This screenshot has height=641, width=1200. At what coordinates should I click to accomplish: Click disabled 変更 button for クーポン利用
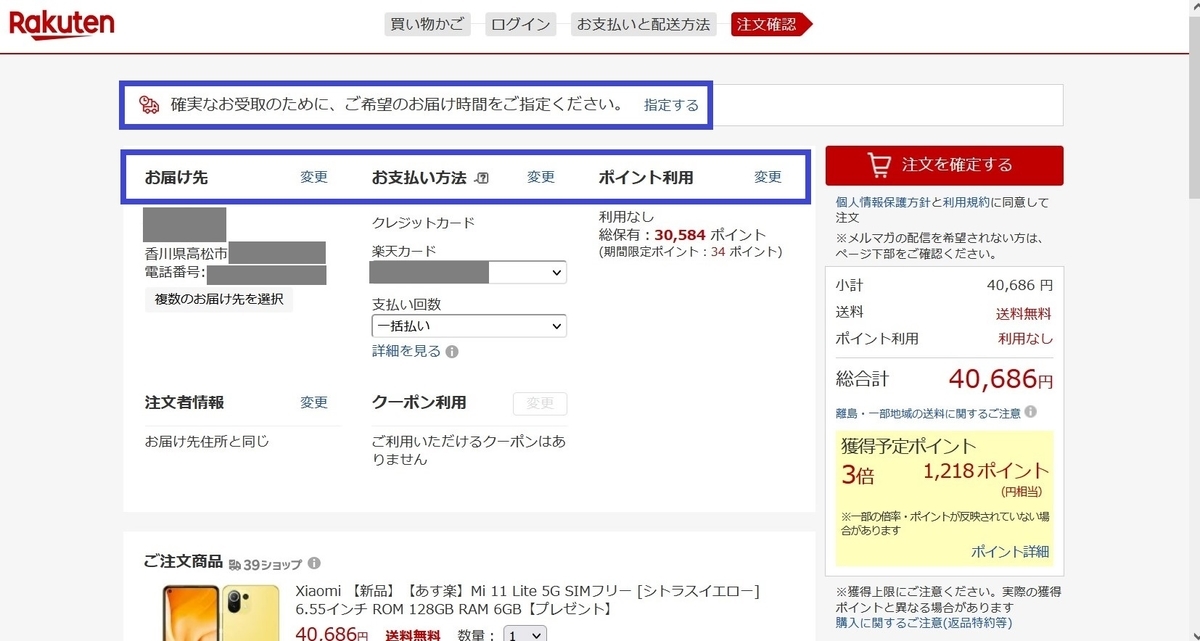[x=540, y=403]
